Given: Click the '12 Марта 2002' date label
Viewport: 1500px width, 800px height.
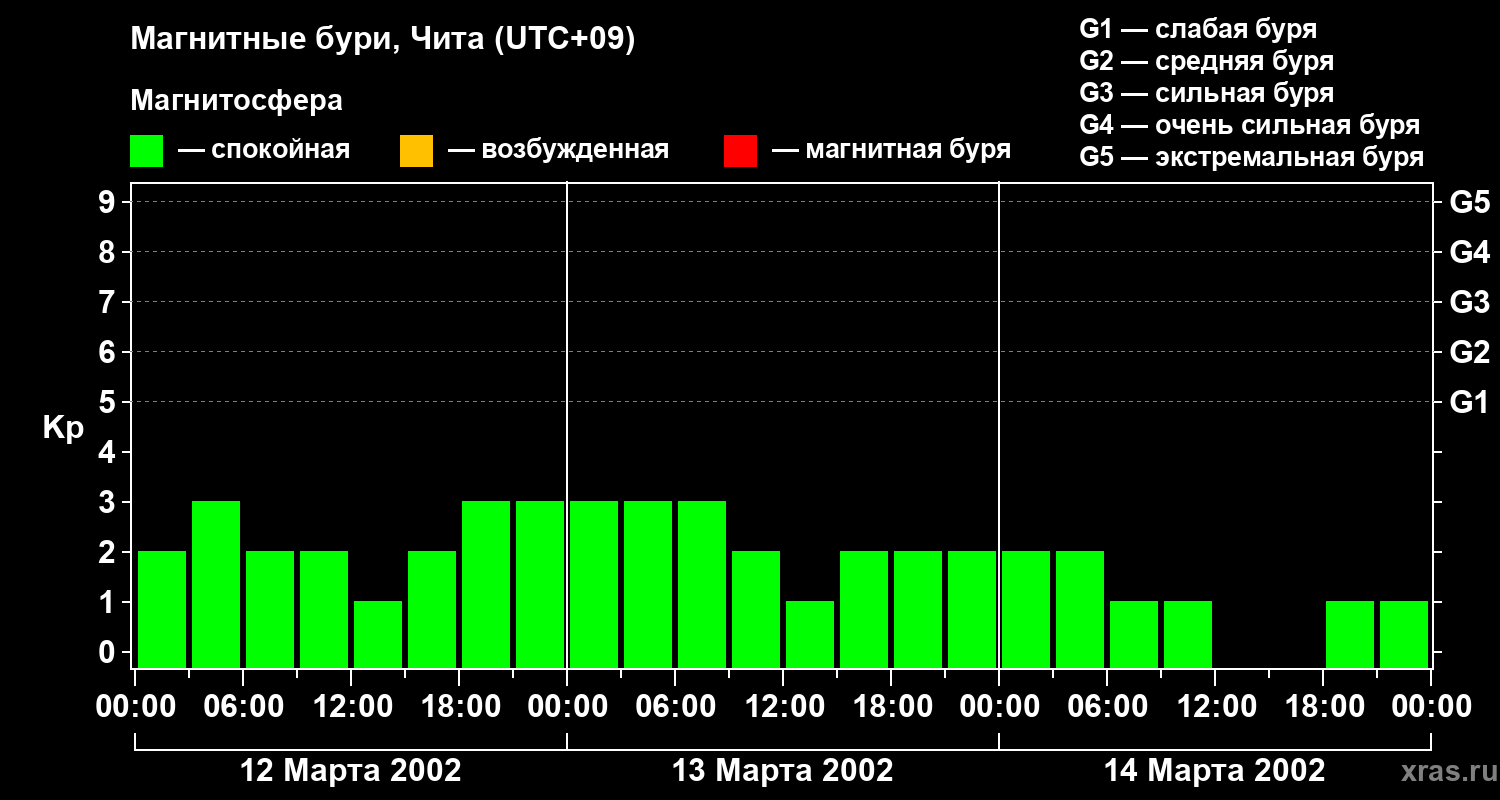Looking at the screenshot, I should click(x=351, y=771).
